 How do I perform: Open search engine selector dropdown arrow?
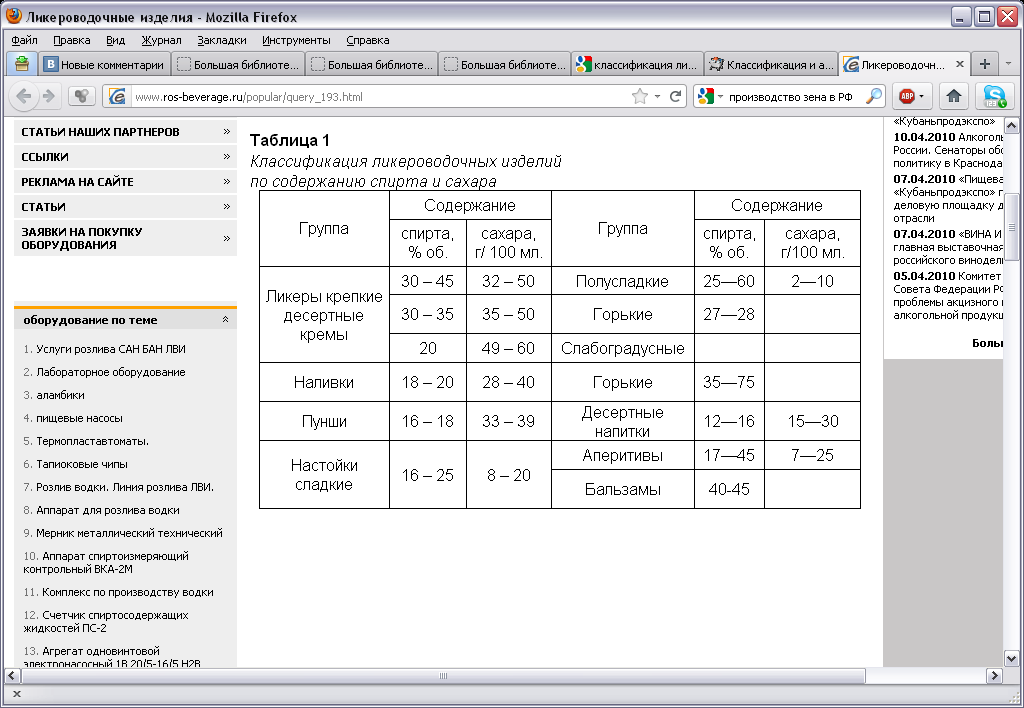[x=720, y=97]
